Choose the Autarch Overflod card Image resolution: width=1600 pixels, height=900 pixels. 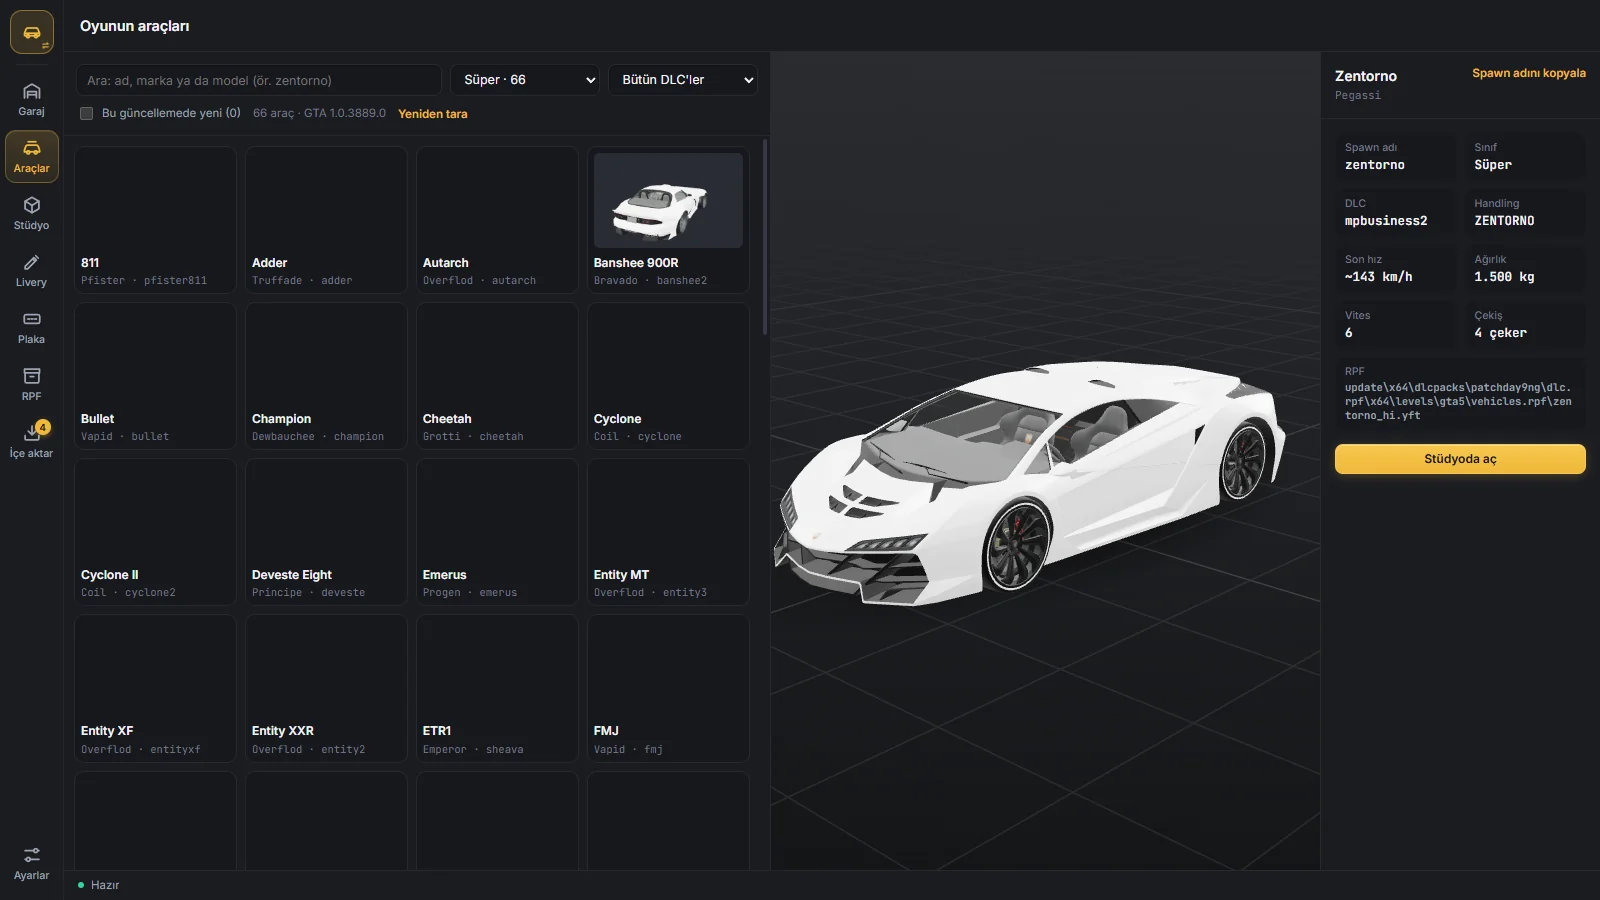click(497, 220)
